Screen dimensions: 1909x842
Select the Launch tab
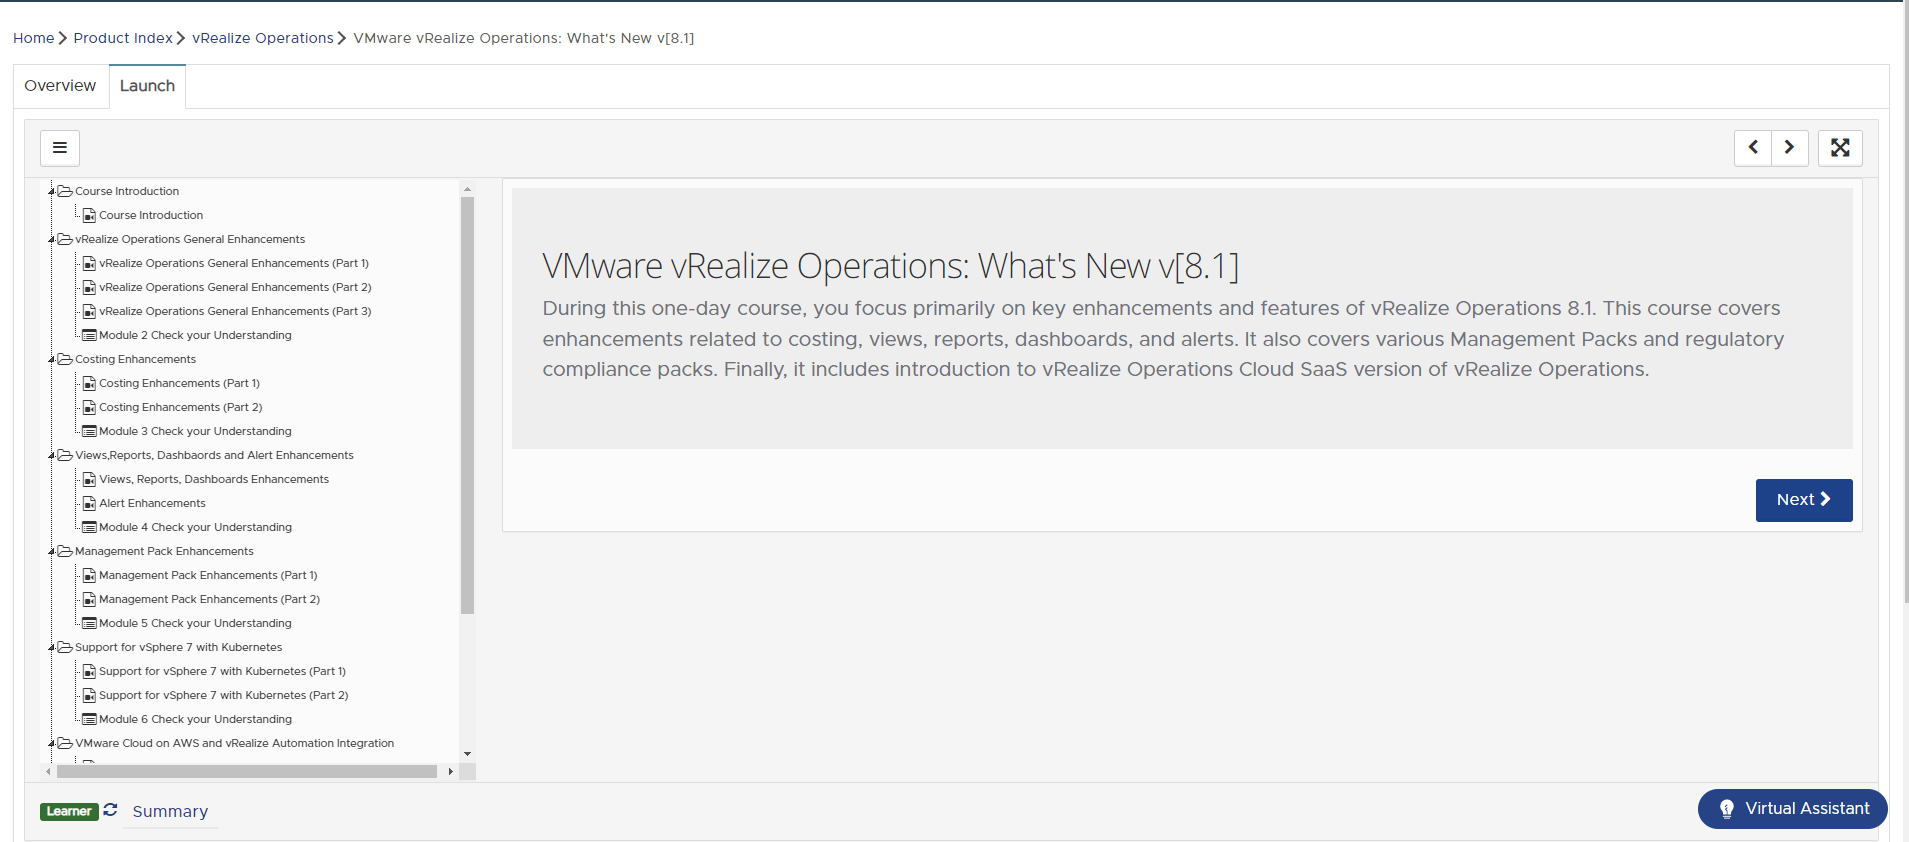point(147,86)
